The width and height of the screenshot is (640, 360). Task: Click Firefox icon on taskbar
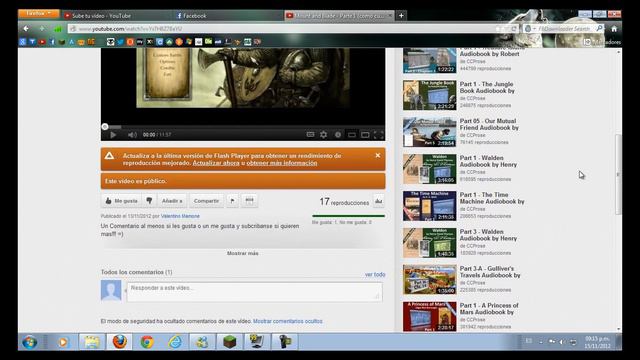119,342
